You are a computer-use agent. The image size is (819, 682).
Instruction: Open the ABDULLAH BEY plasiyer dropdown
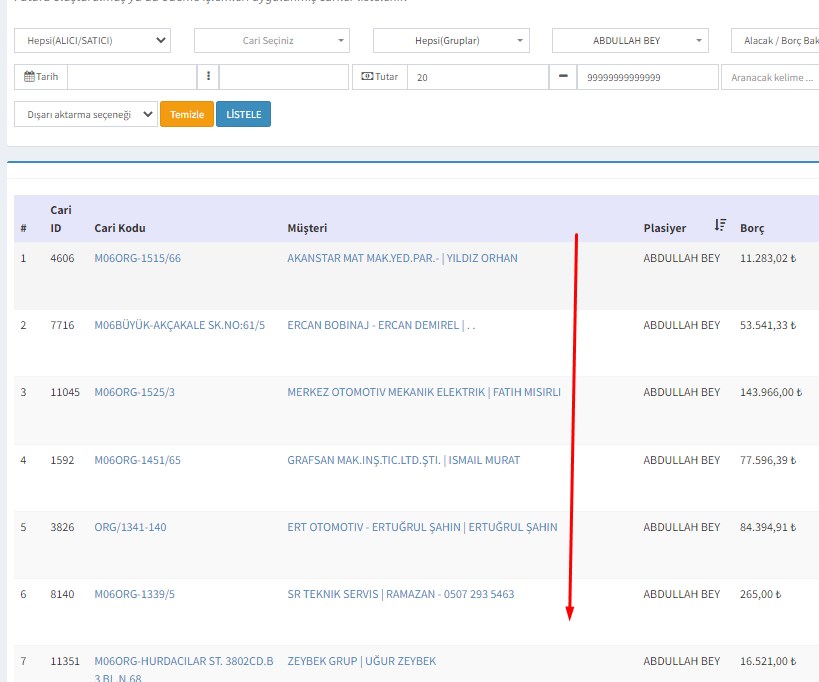point(630,41)
